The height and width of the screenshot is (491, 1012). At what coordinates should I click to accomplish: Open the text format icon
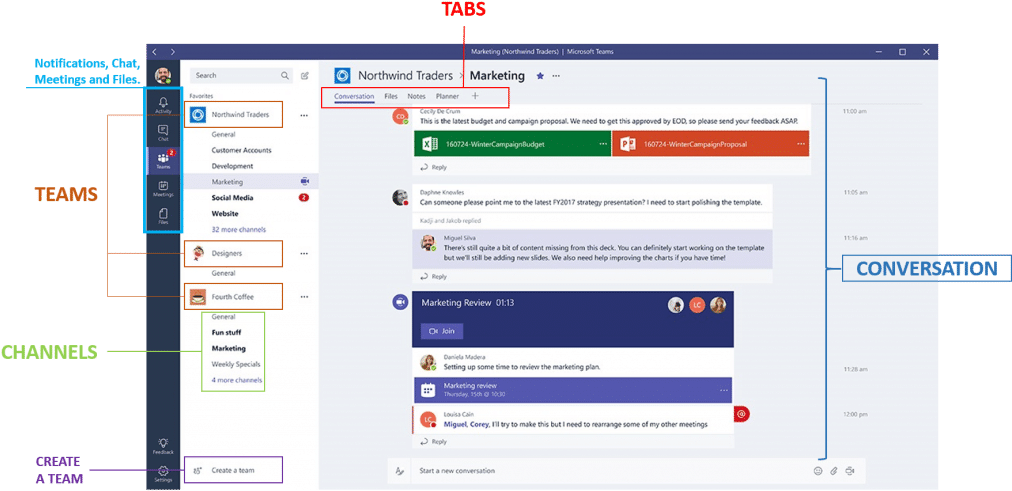coord(400,471)
